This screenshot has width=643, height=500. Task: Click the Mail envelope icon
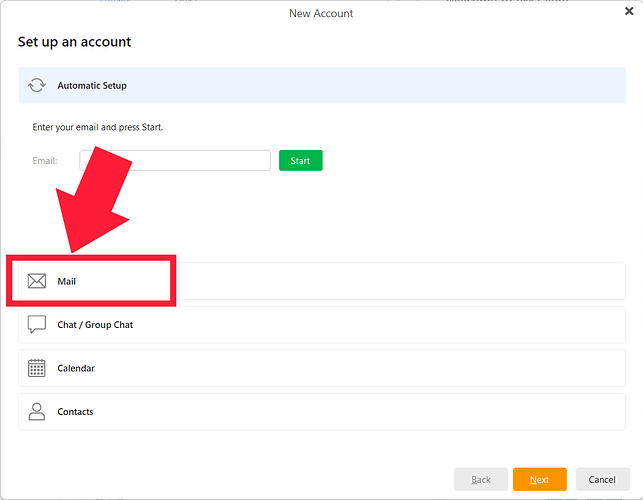click(x=37, y=281)
